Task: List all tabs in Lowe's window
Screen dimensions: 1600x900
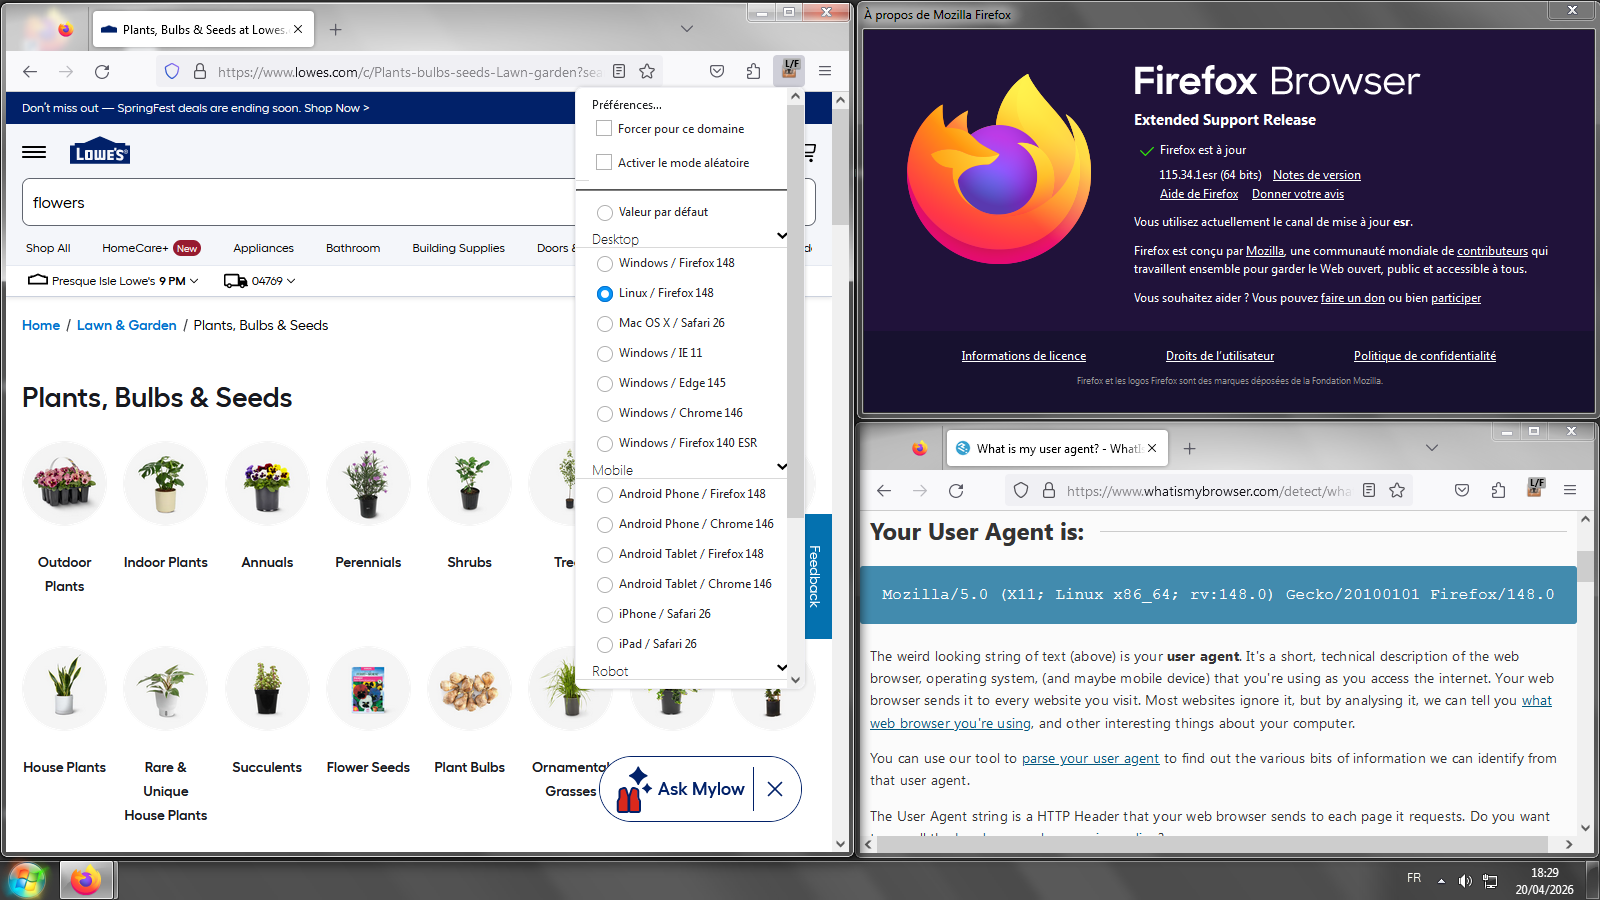Action: pyautogui.click(x=687, y=29)
